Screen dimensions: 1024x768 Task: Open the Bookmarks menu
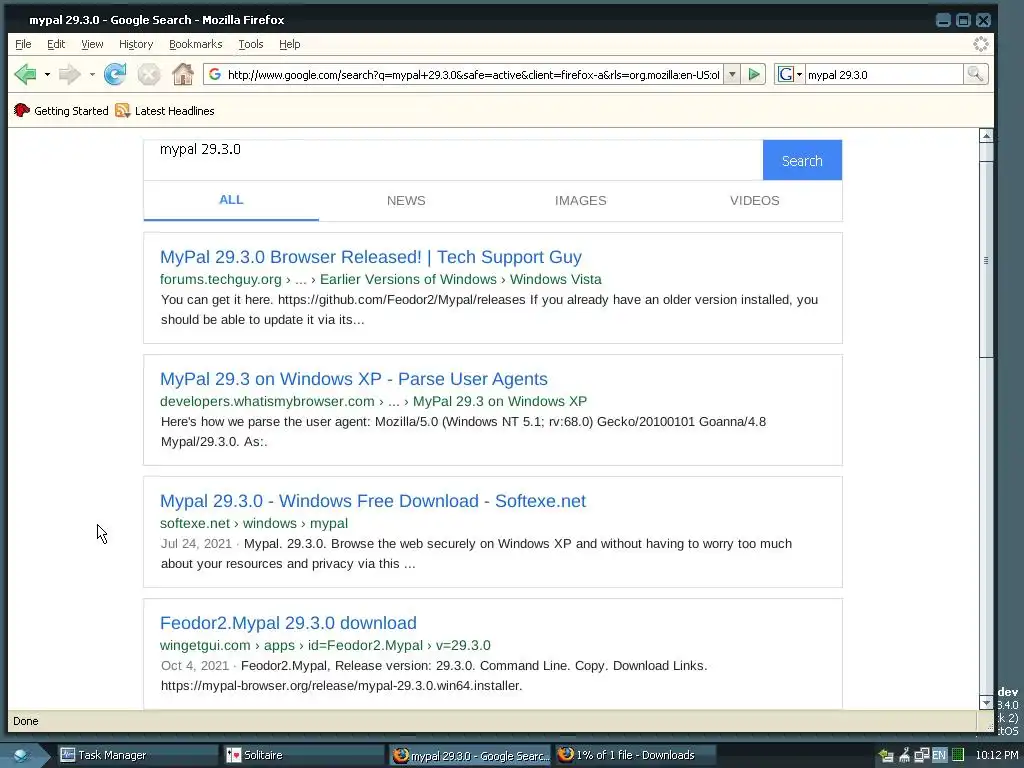tap(195, 44)
